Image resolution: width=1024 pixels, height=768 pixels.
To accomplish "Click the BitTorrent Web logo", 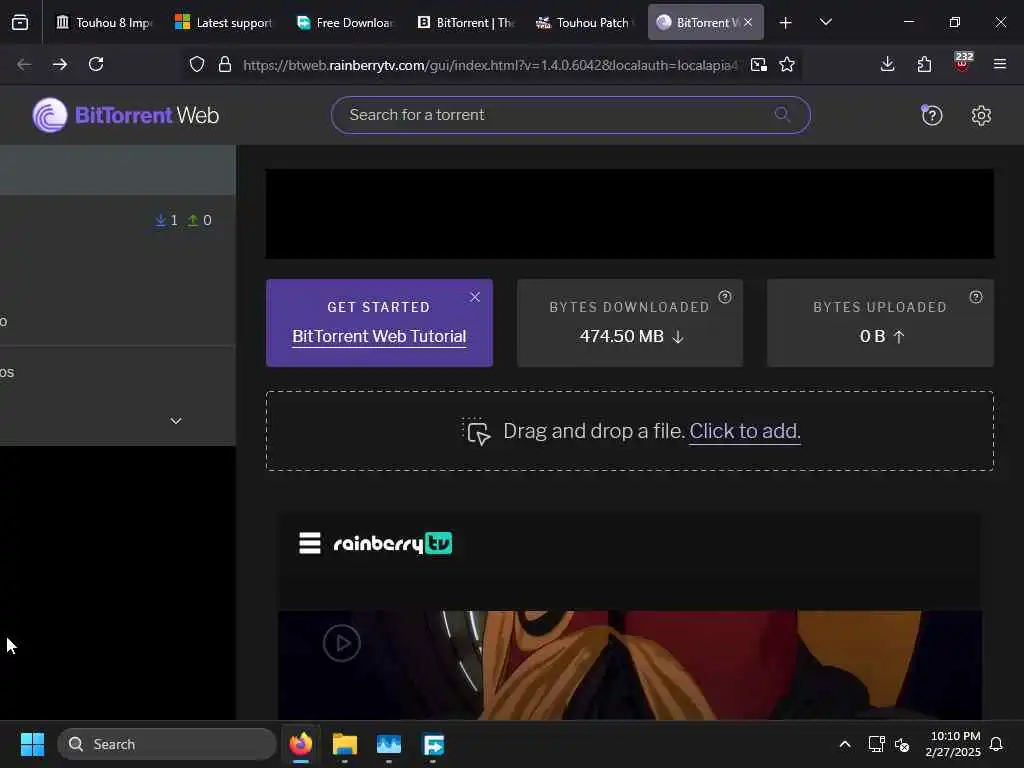I will pos(125,116).
